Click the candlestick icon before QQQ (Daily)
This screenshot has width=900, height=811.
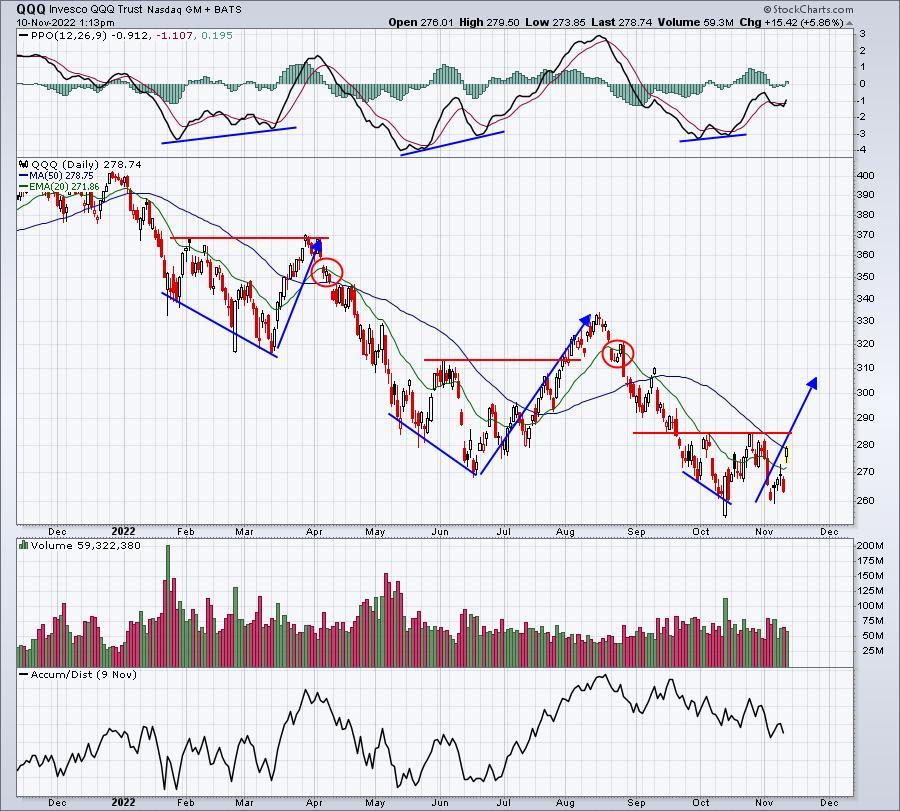pos(24,164)
